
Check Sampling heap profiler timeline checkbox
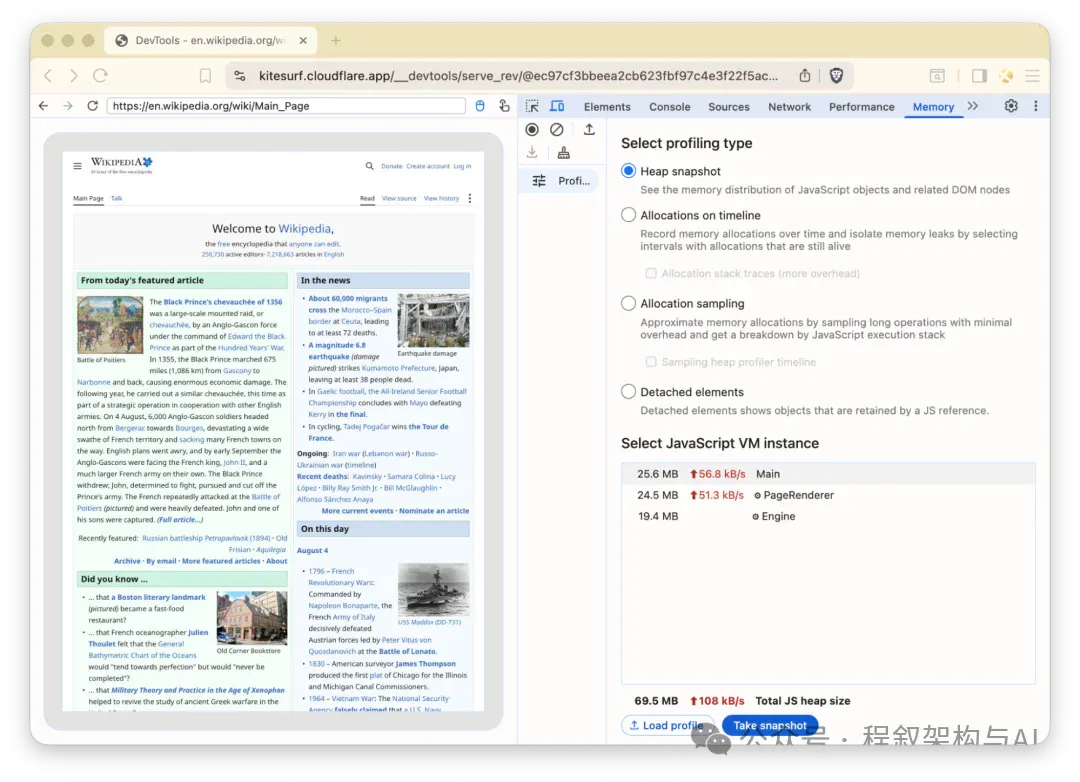650,362
